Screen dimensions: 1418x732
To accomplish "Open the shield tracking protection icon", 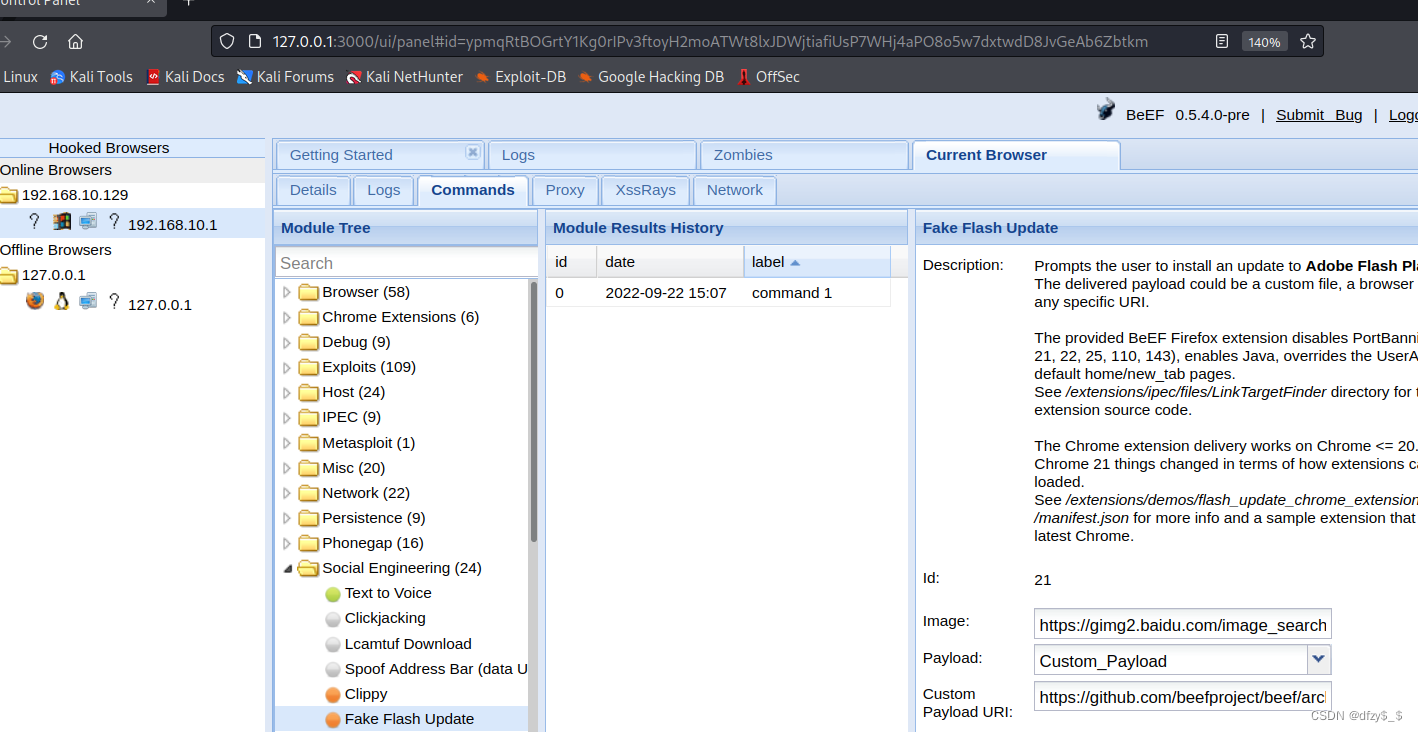I will pyautogui.click(x=227, y=42).
